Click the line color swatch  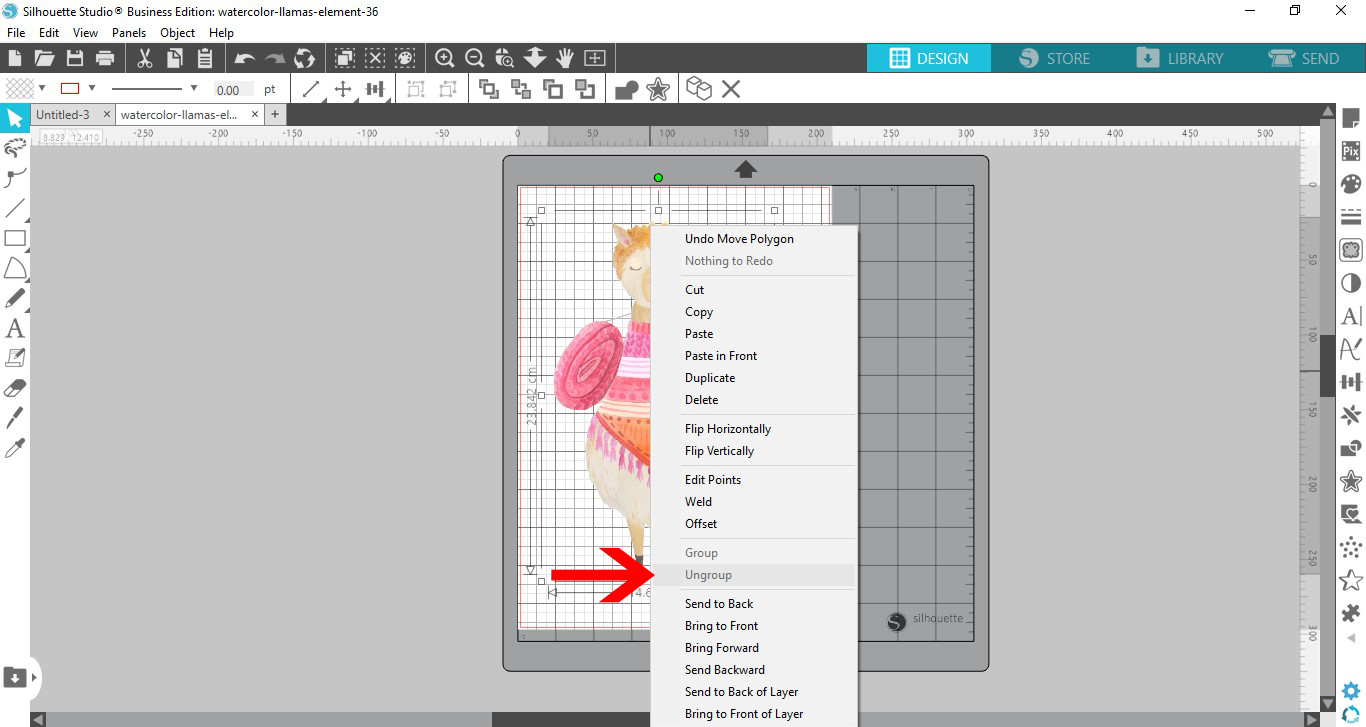[70, 88]
